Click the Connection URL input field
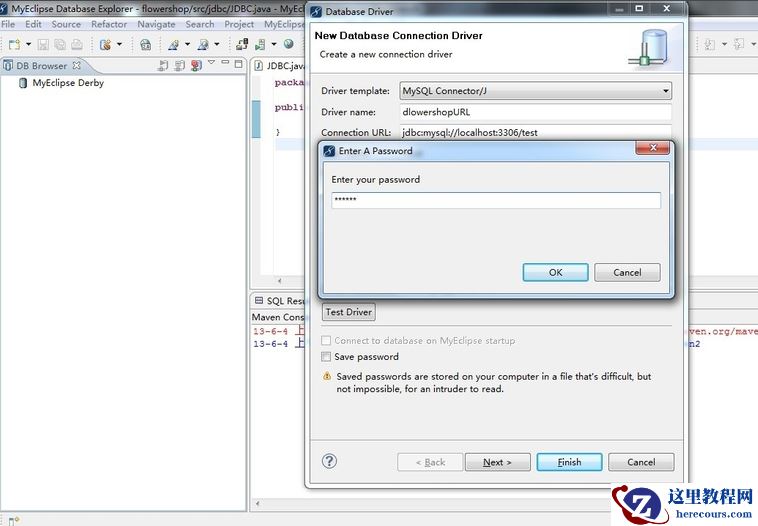758x526 pixels. [x=536, y=132]
